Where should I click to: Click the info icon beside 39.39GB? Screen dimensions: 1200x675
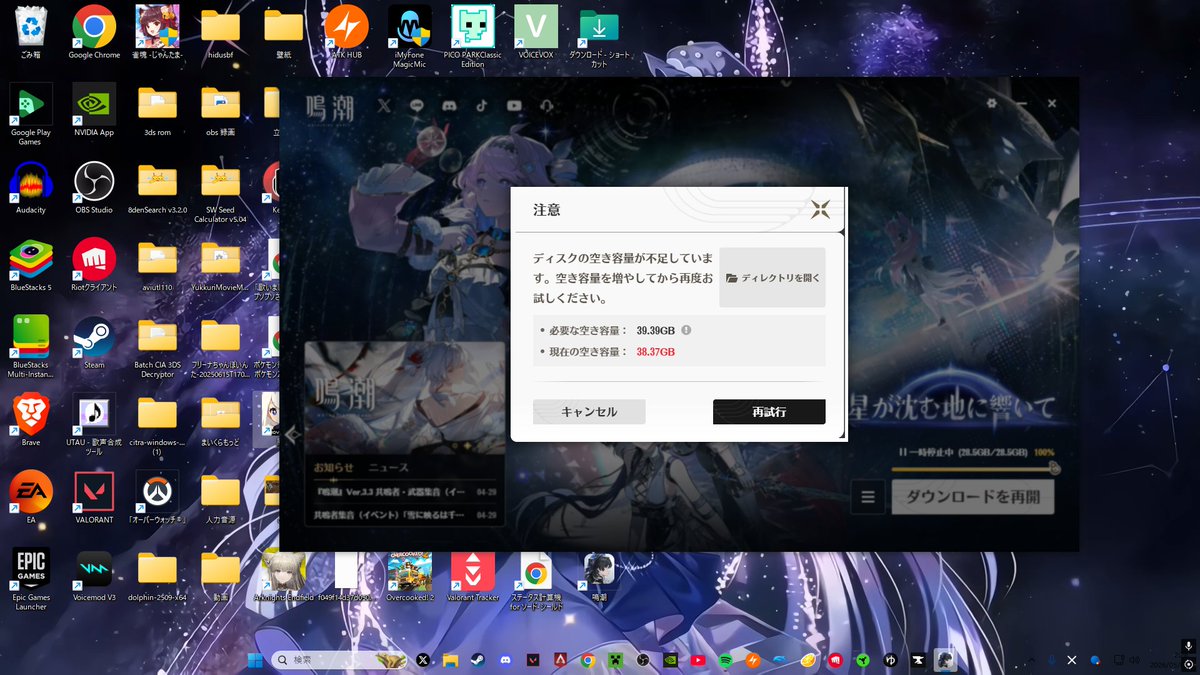point(687,330)
